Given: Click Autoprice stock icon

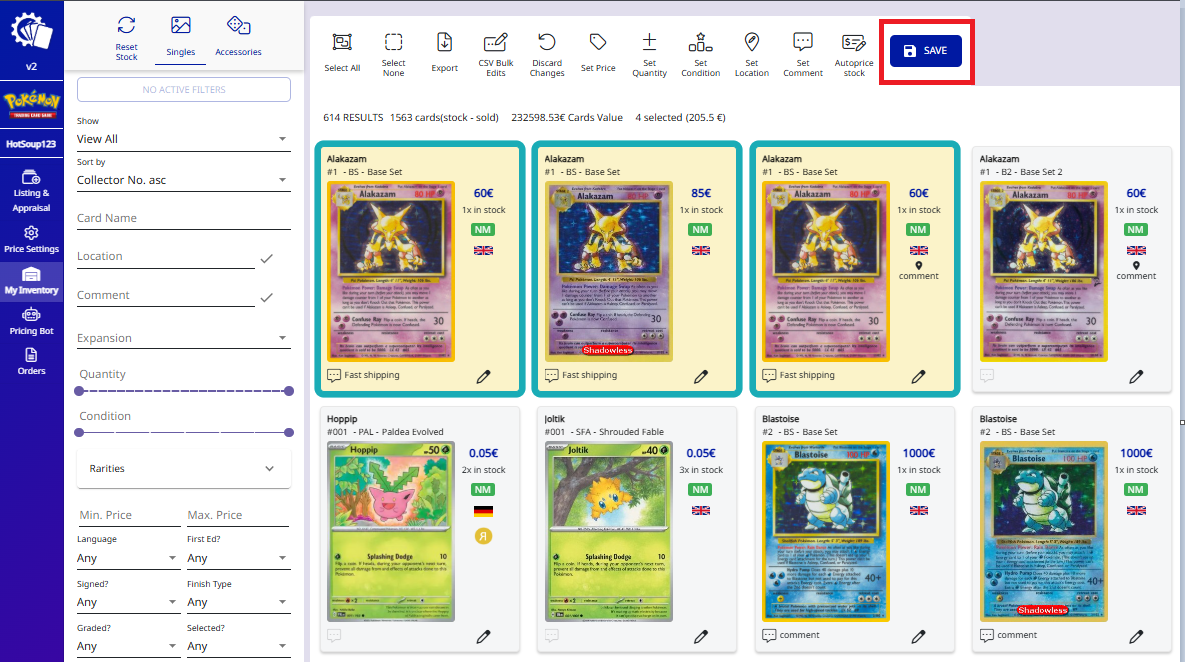Looking at the screenshot, I should pos(854,42).
